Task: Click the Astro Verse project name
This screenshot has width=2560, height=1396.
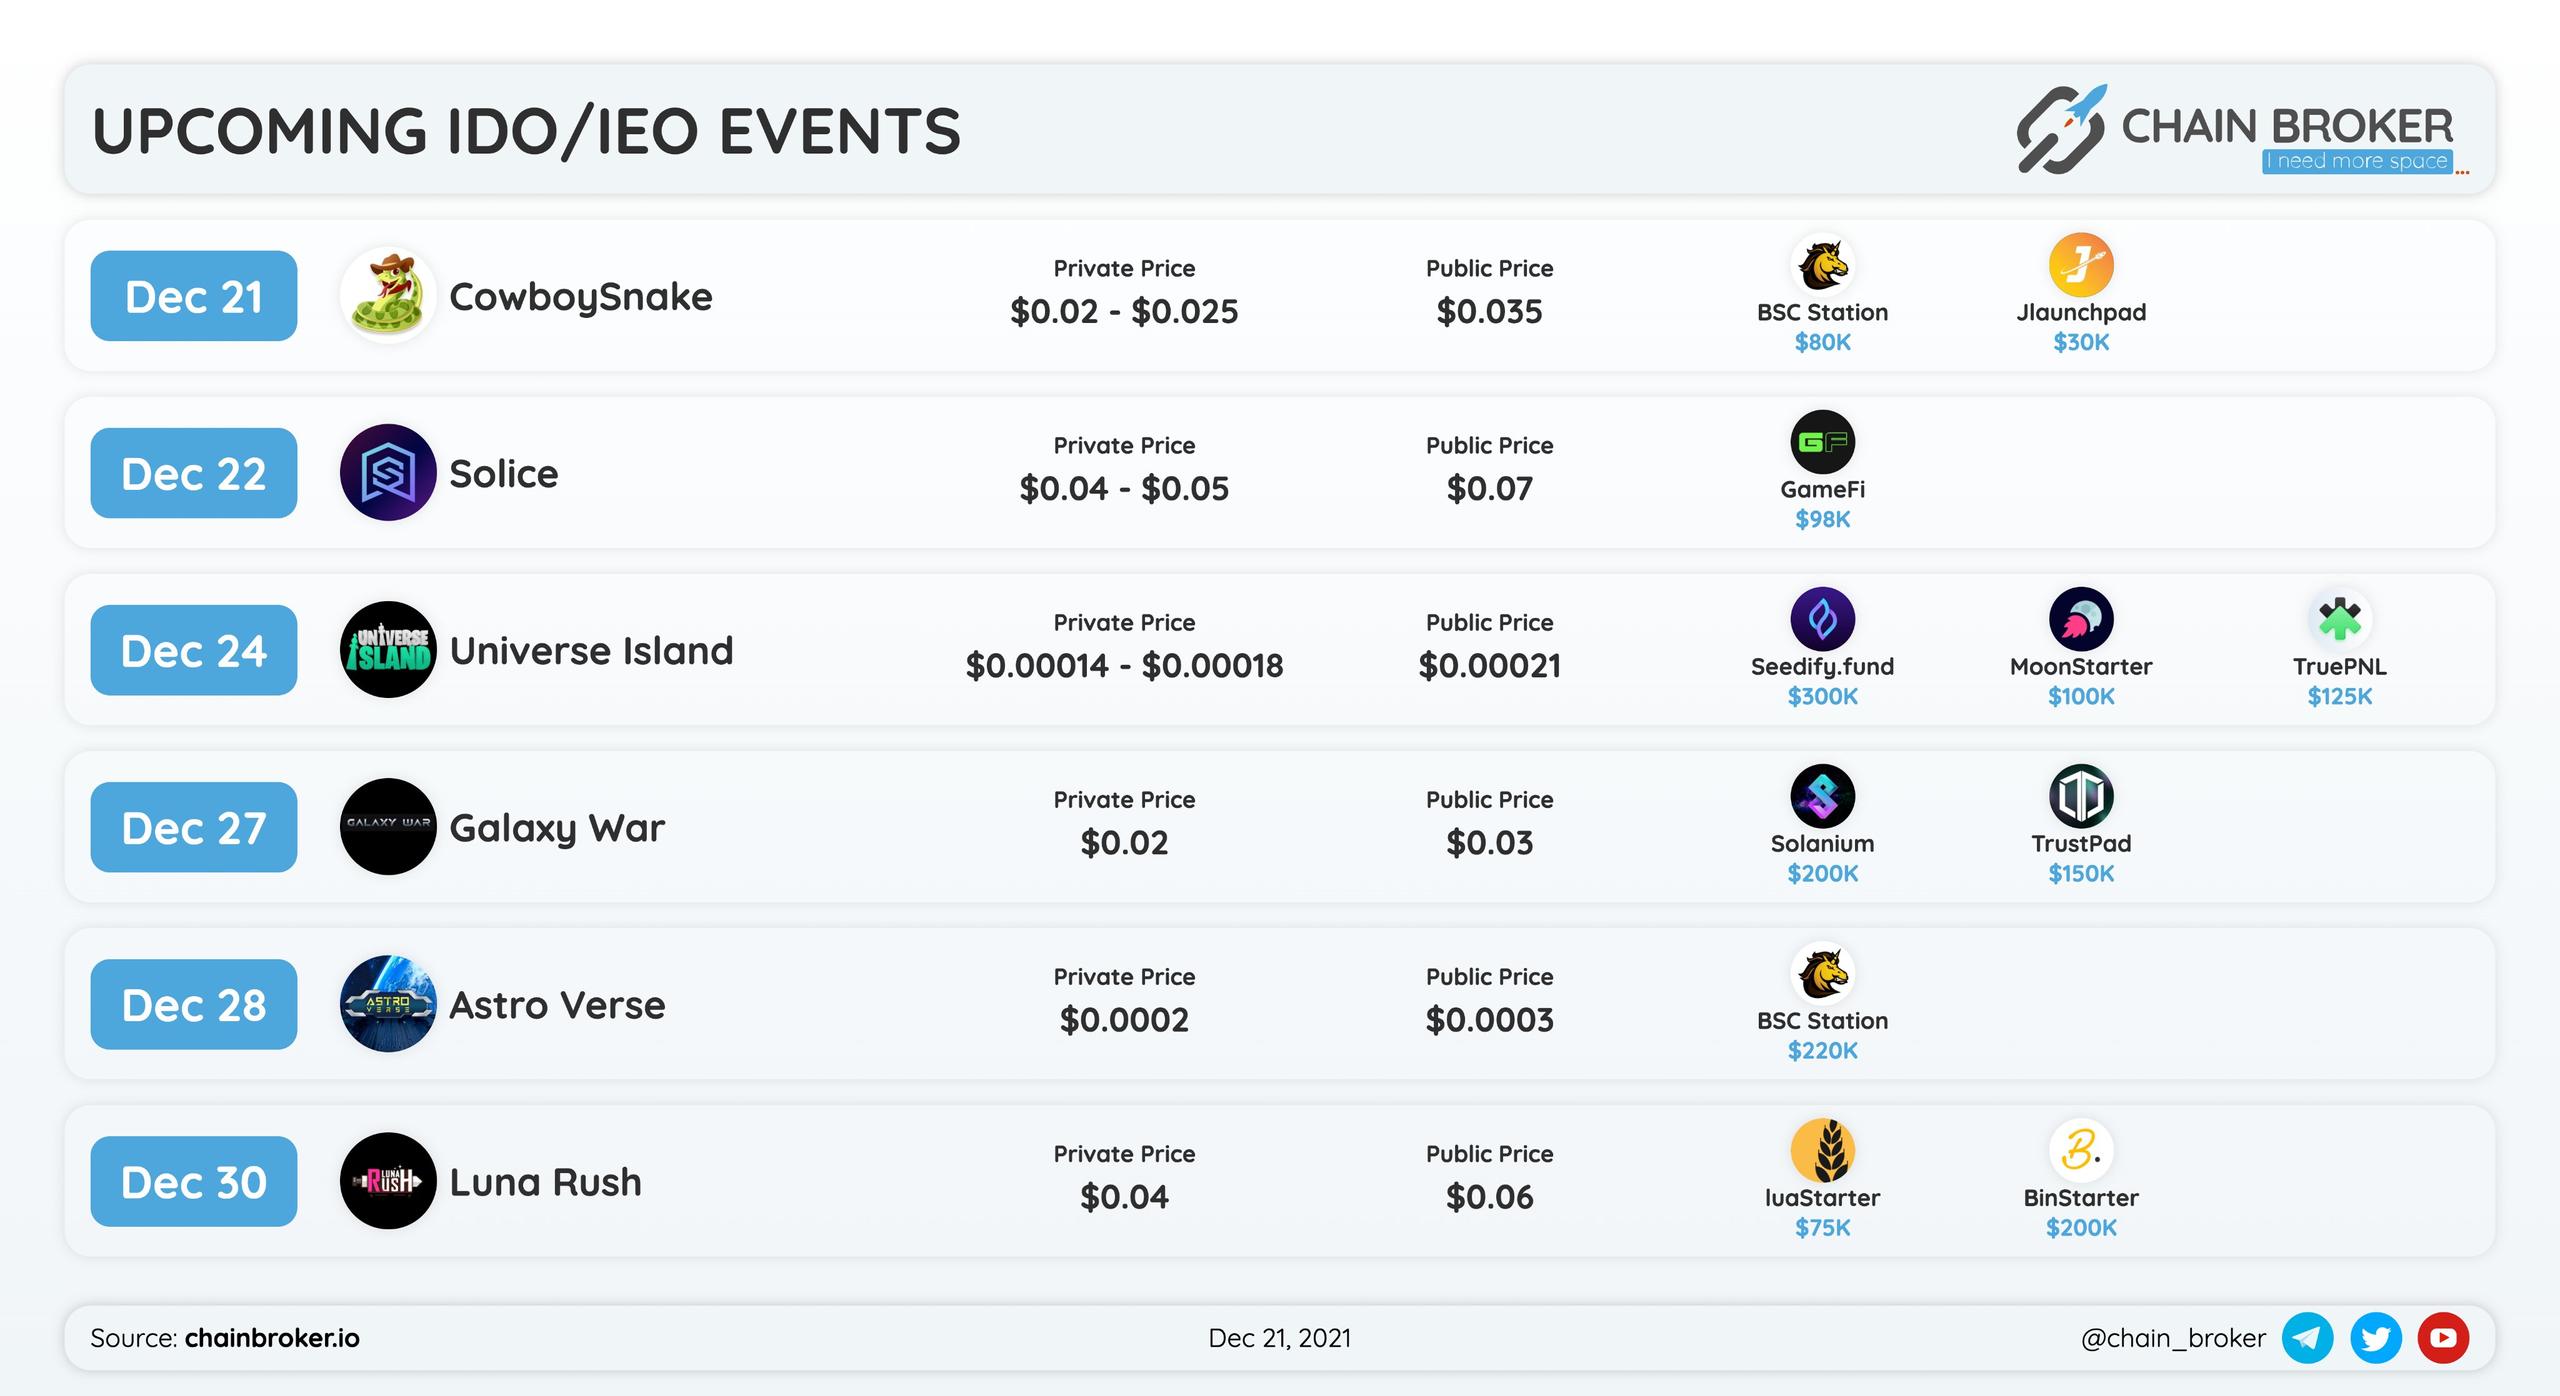Action: pyautogui.click(x=557, y=1005)
